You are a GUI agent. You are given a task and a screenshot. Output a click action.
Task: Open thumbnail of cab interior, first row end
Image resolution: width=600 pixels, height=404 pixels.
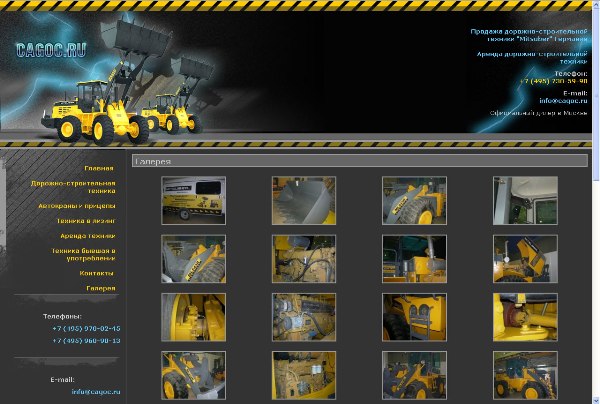(x=525, y=200)
